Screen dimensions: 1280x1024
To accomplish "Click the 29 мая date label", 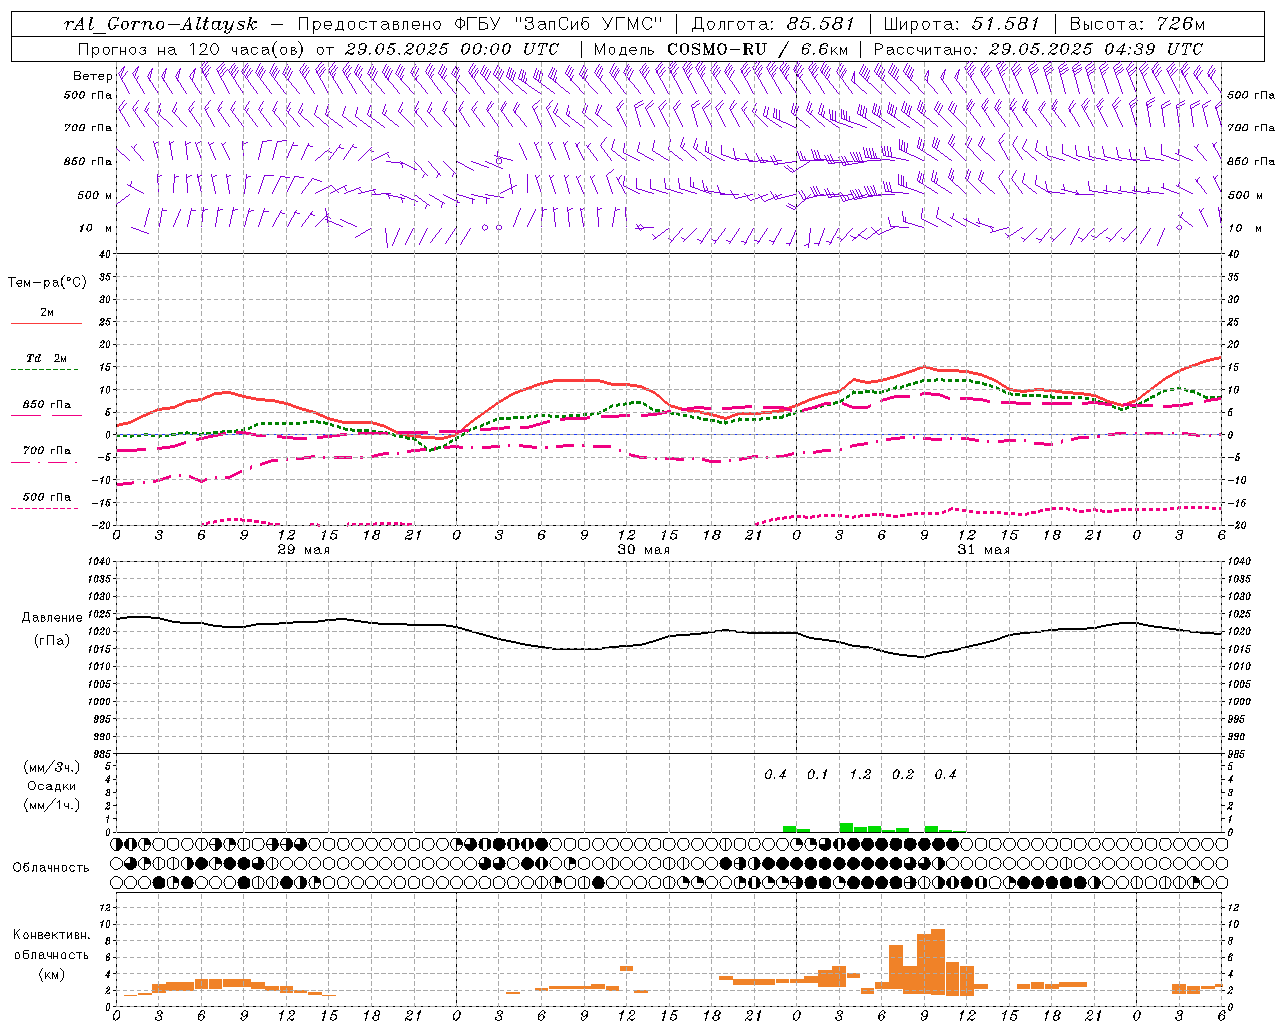I will tap(303, 550).
